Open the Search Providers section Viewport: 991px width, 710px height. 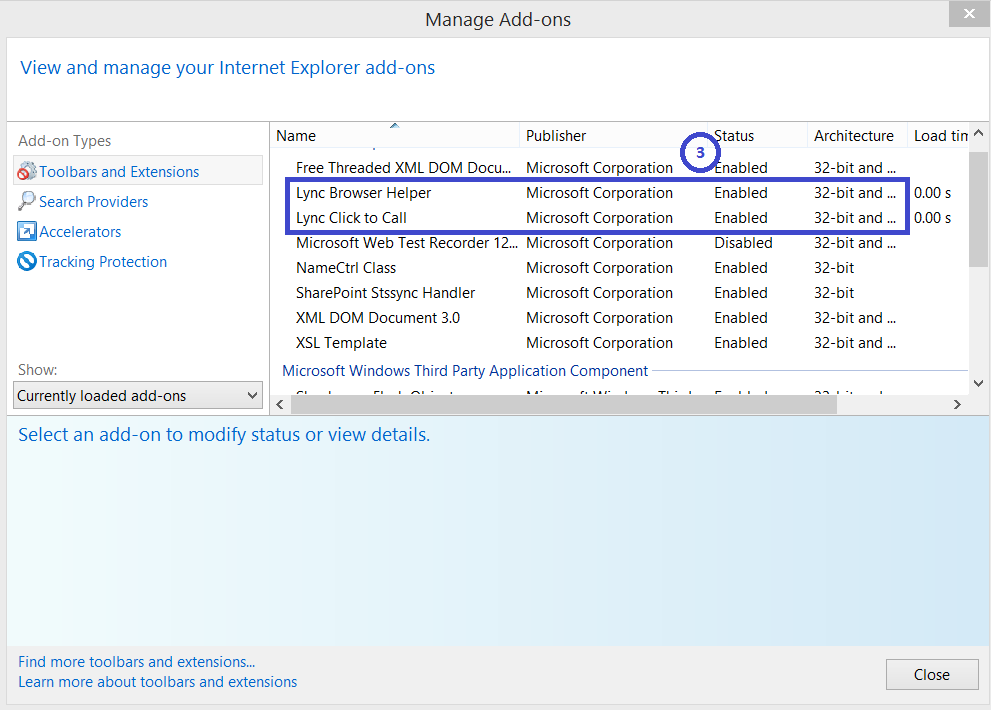(x=91, y=201)
